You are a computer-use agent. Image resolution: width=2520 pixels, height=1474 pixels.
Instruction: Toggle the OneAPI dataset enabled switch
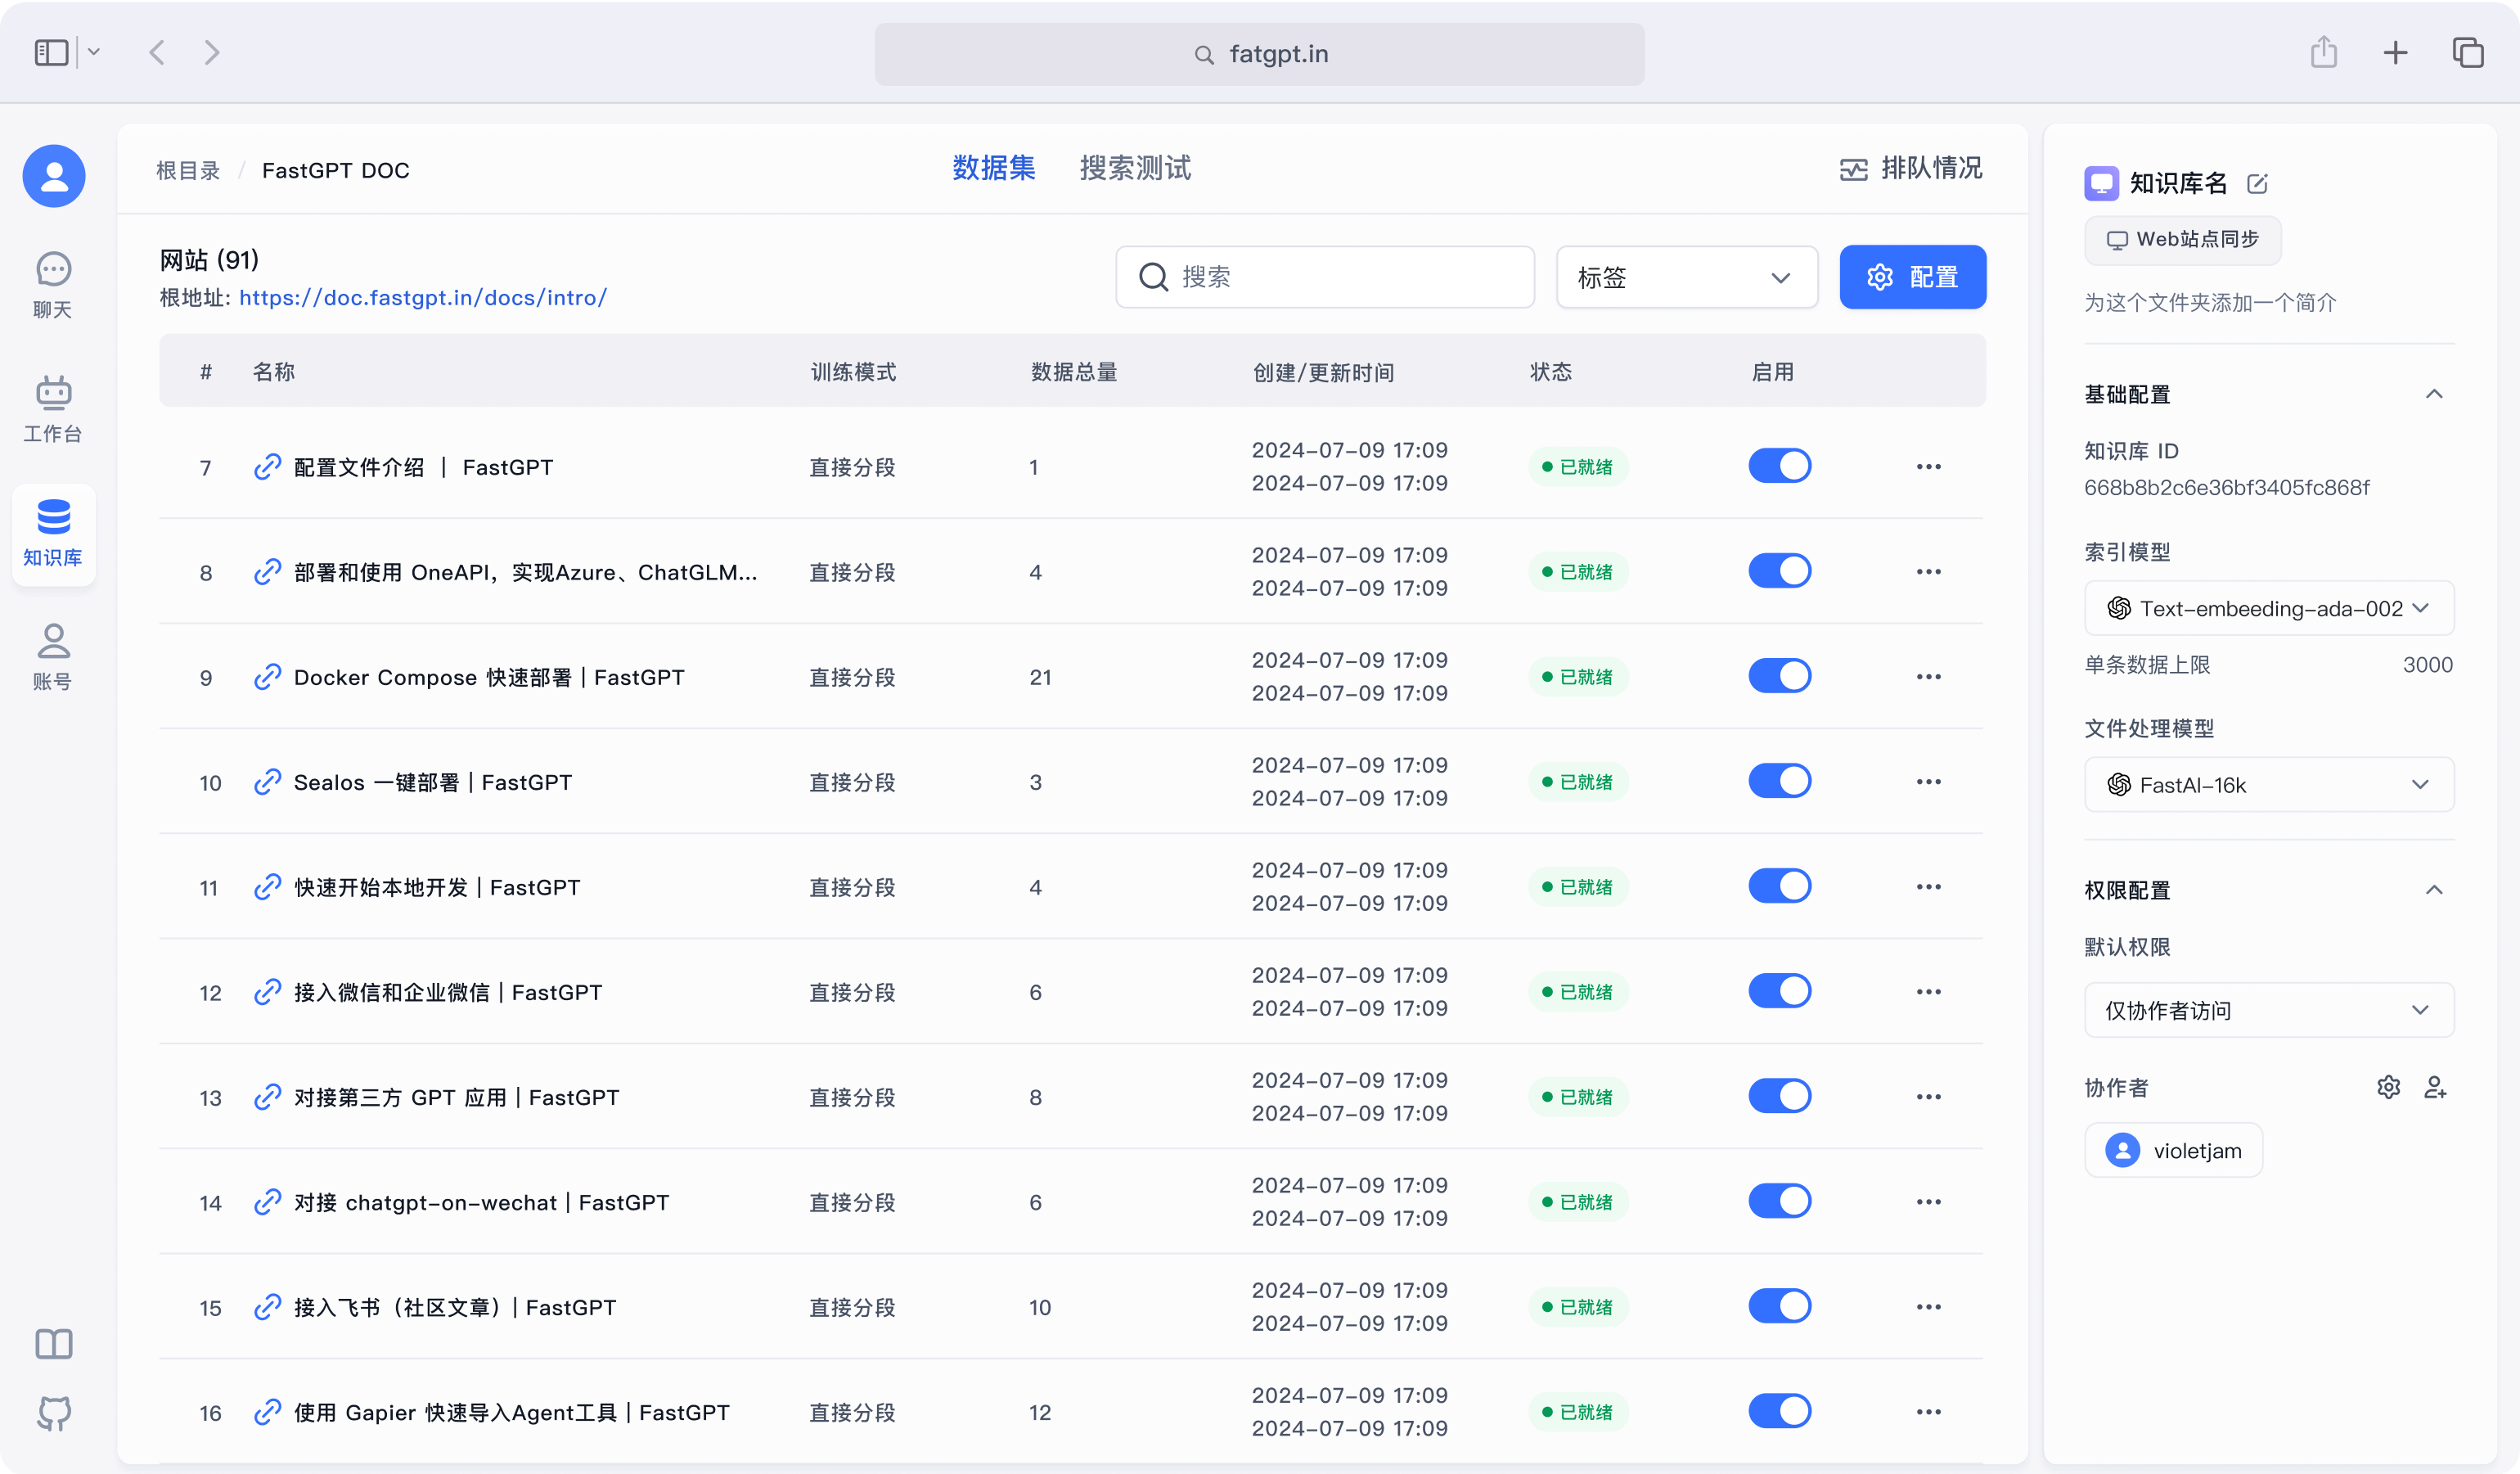tap(1780, 571)
